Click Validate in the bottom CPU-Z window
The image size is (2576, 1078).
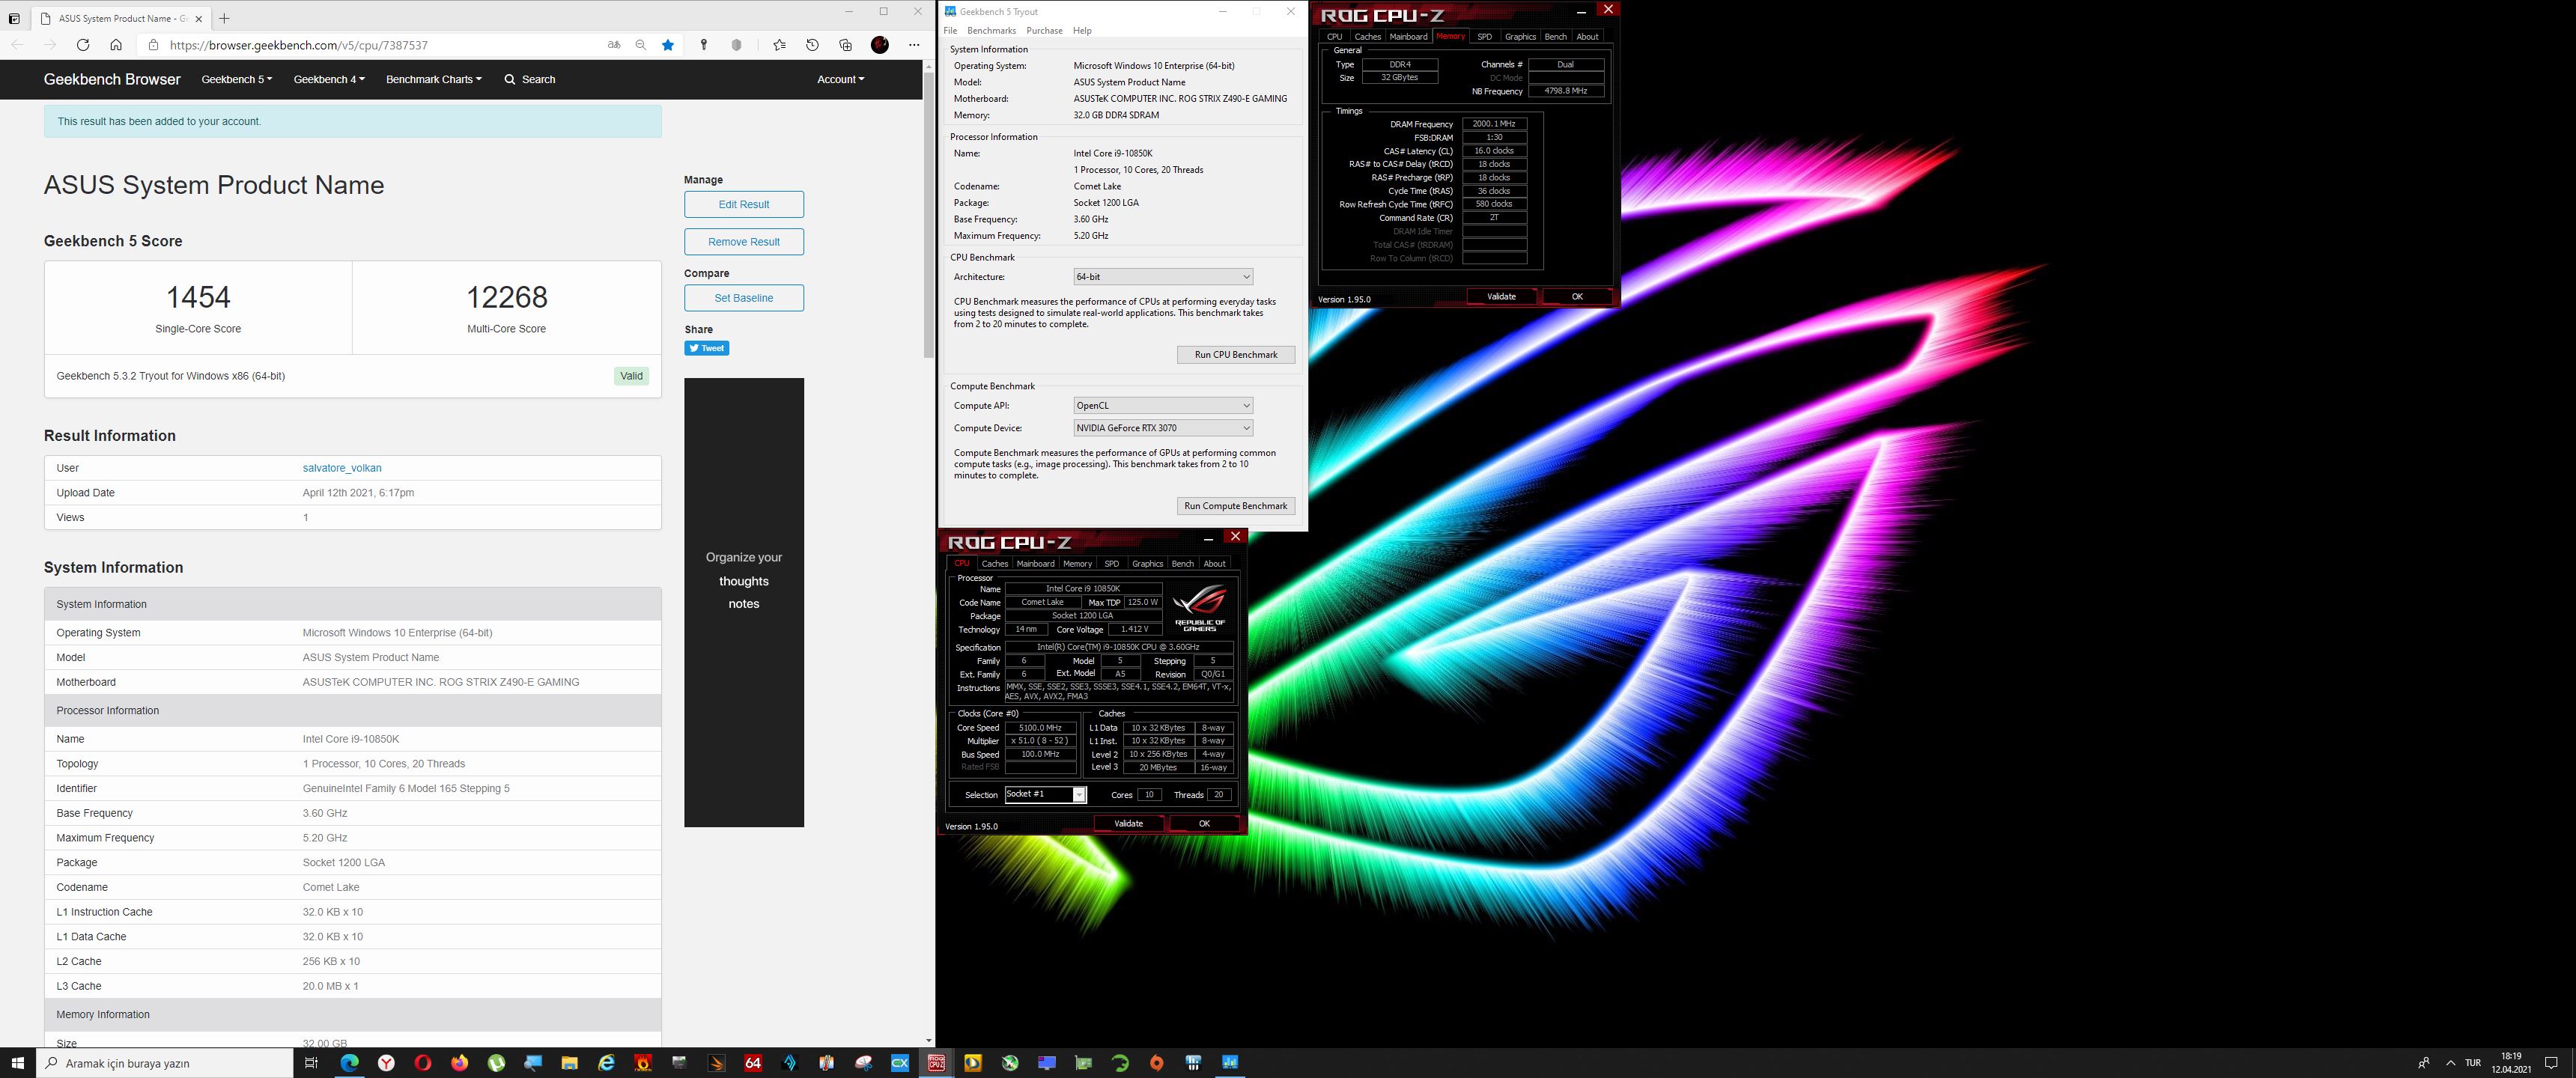click(1128, 824)
